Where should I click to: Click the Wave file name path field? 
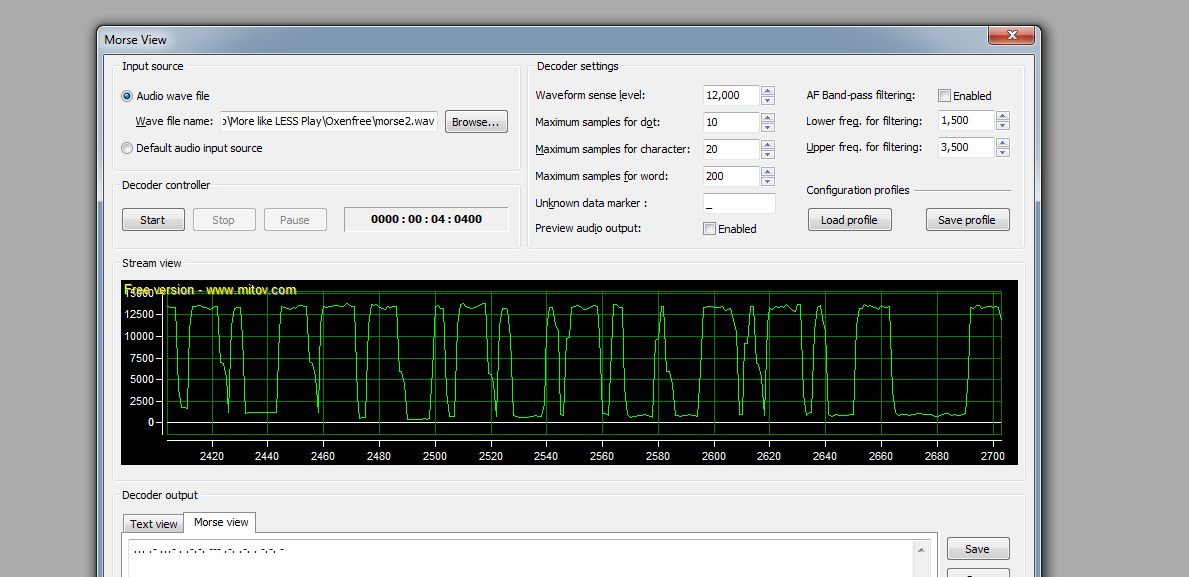[x=329, y=121]
